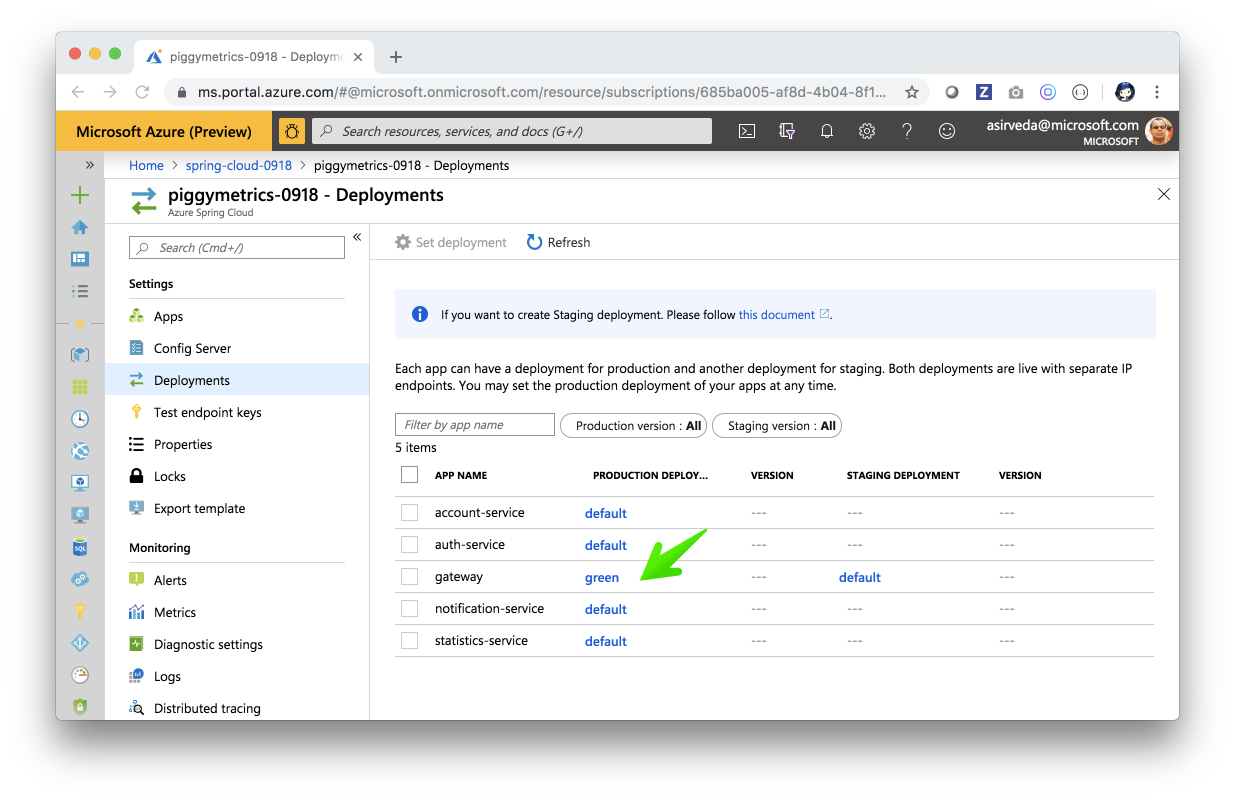Open the Dashboard sidebar icon

(80, 259)
